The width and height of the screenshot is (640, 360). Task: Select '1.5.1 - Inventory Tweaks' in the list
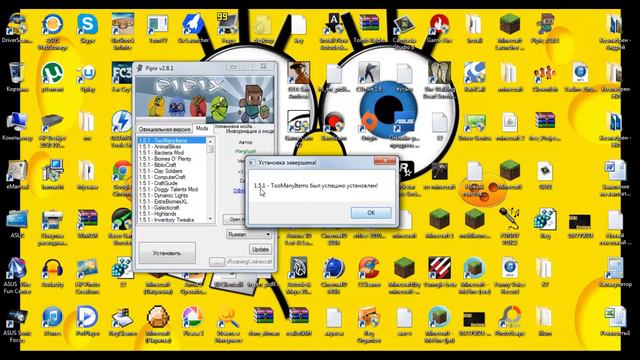point(172,220)
